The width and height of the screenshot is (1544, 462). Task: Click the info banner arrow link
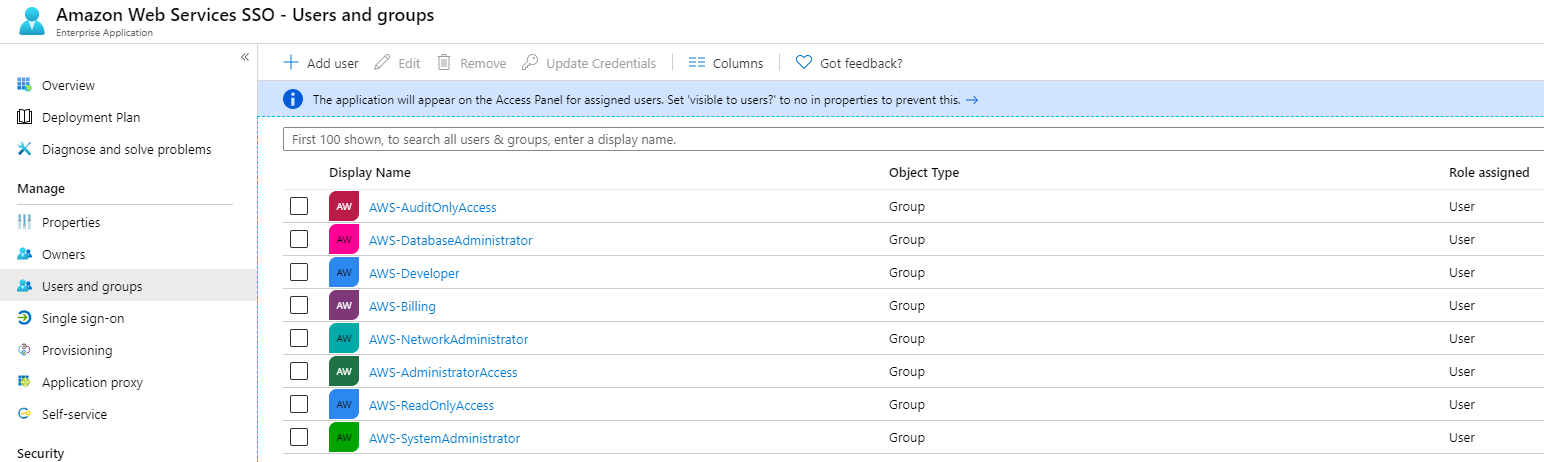pyautogui.click(x=971, y=100)
